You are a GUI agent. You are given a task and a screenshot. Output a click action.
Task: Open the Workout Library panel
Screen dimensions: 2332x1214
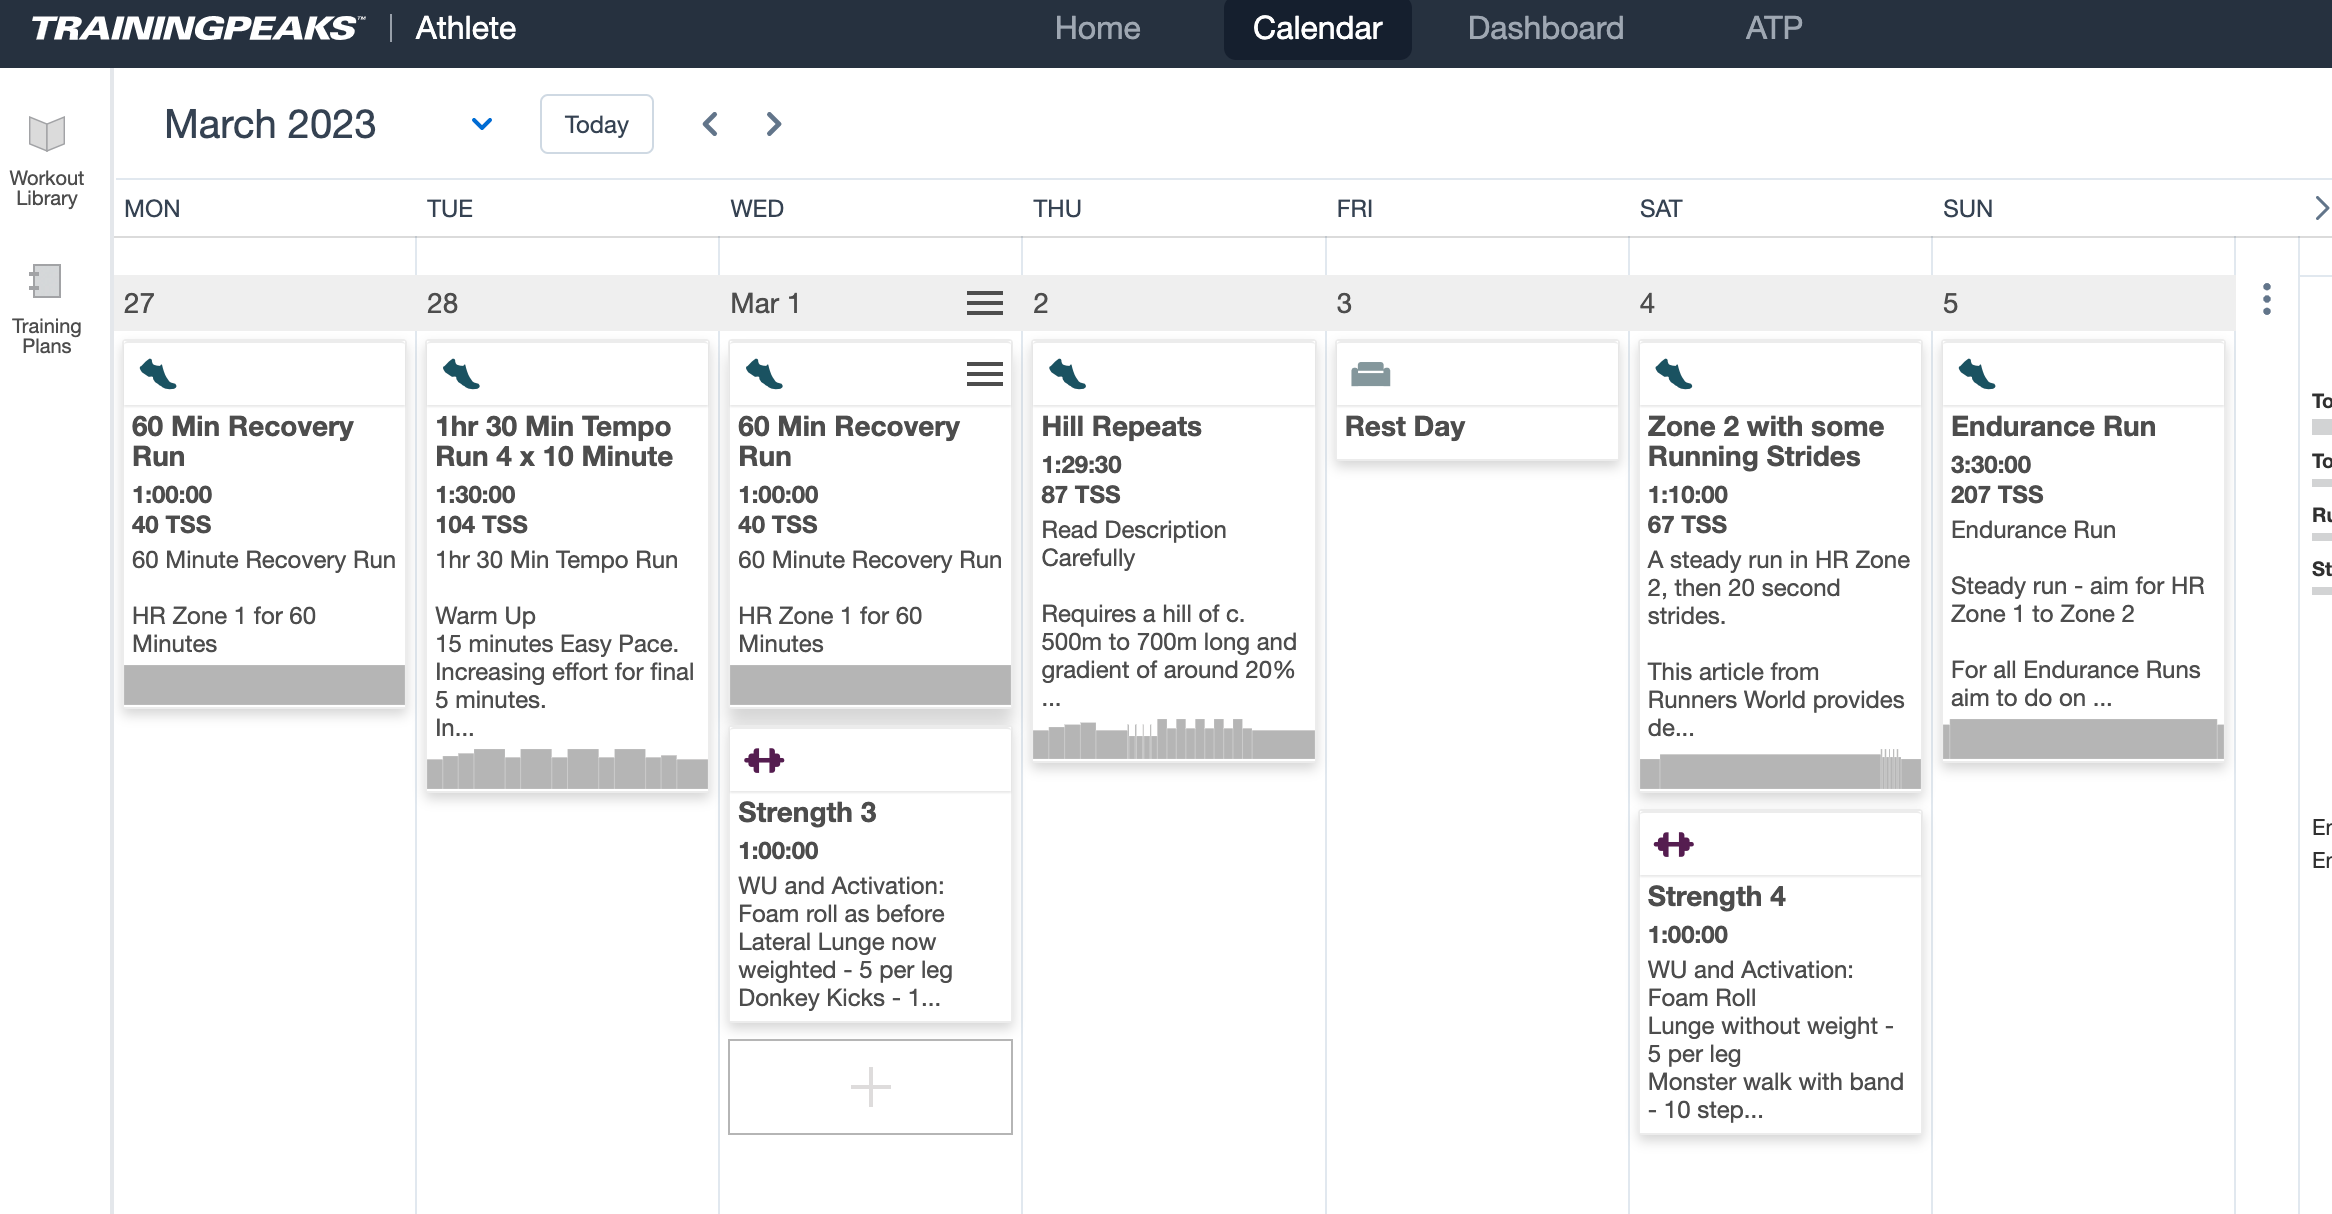[x=47, y=160]
